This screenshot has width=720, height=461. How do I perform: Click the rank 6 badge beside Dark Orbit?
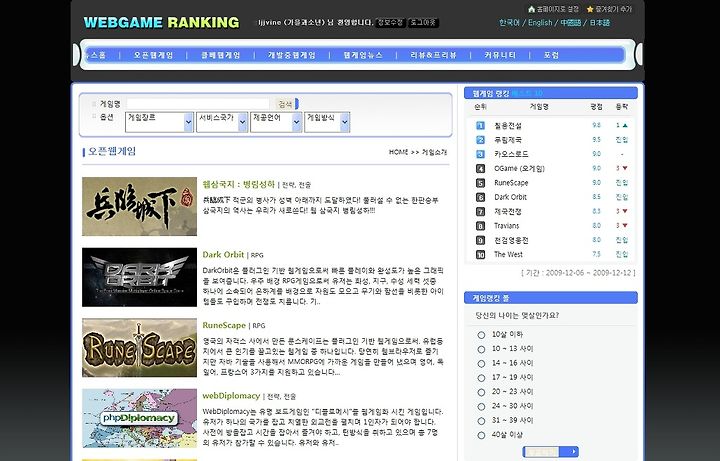480,197
